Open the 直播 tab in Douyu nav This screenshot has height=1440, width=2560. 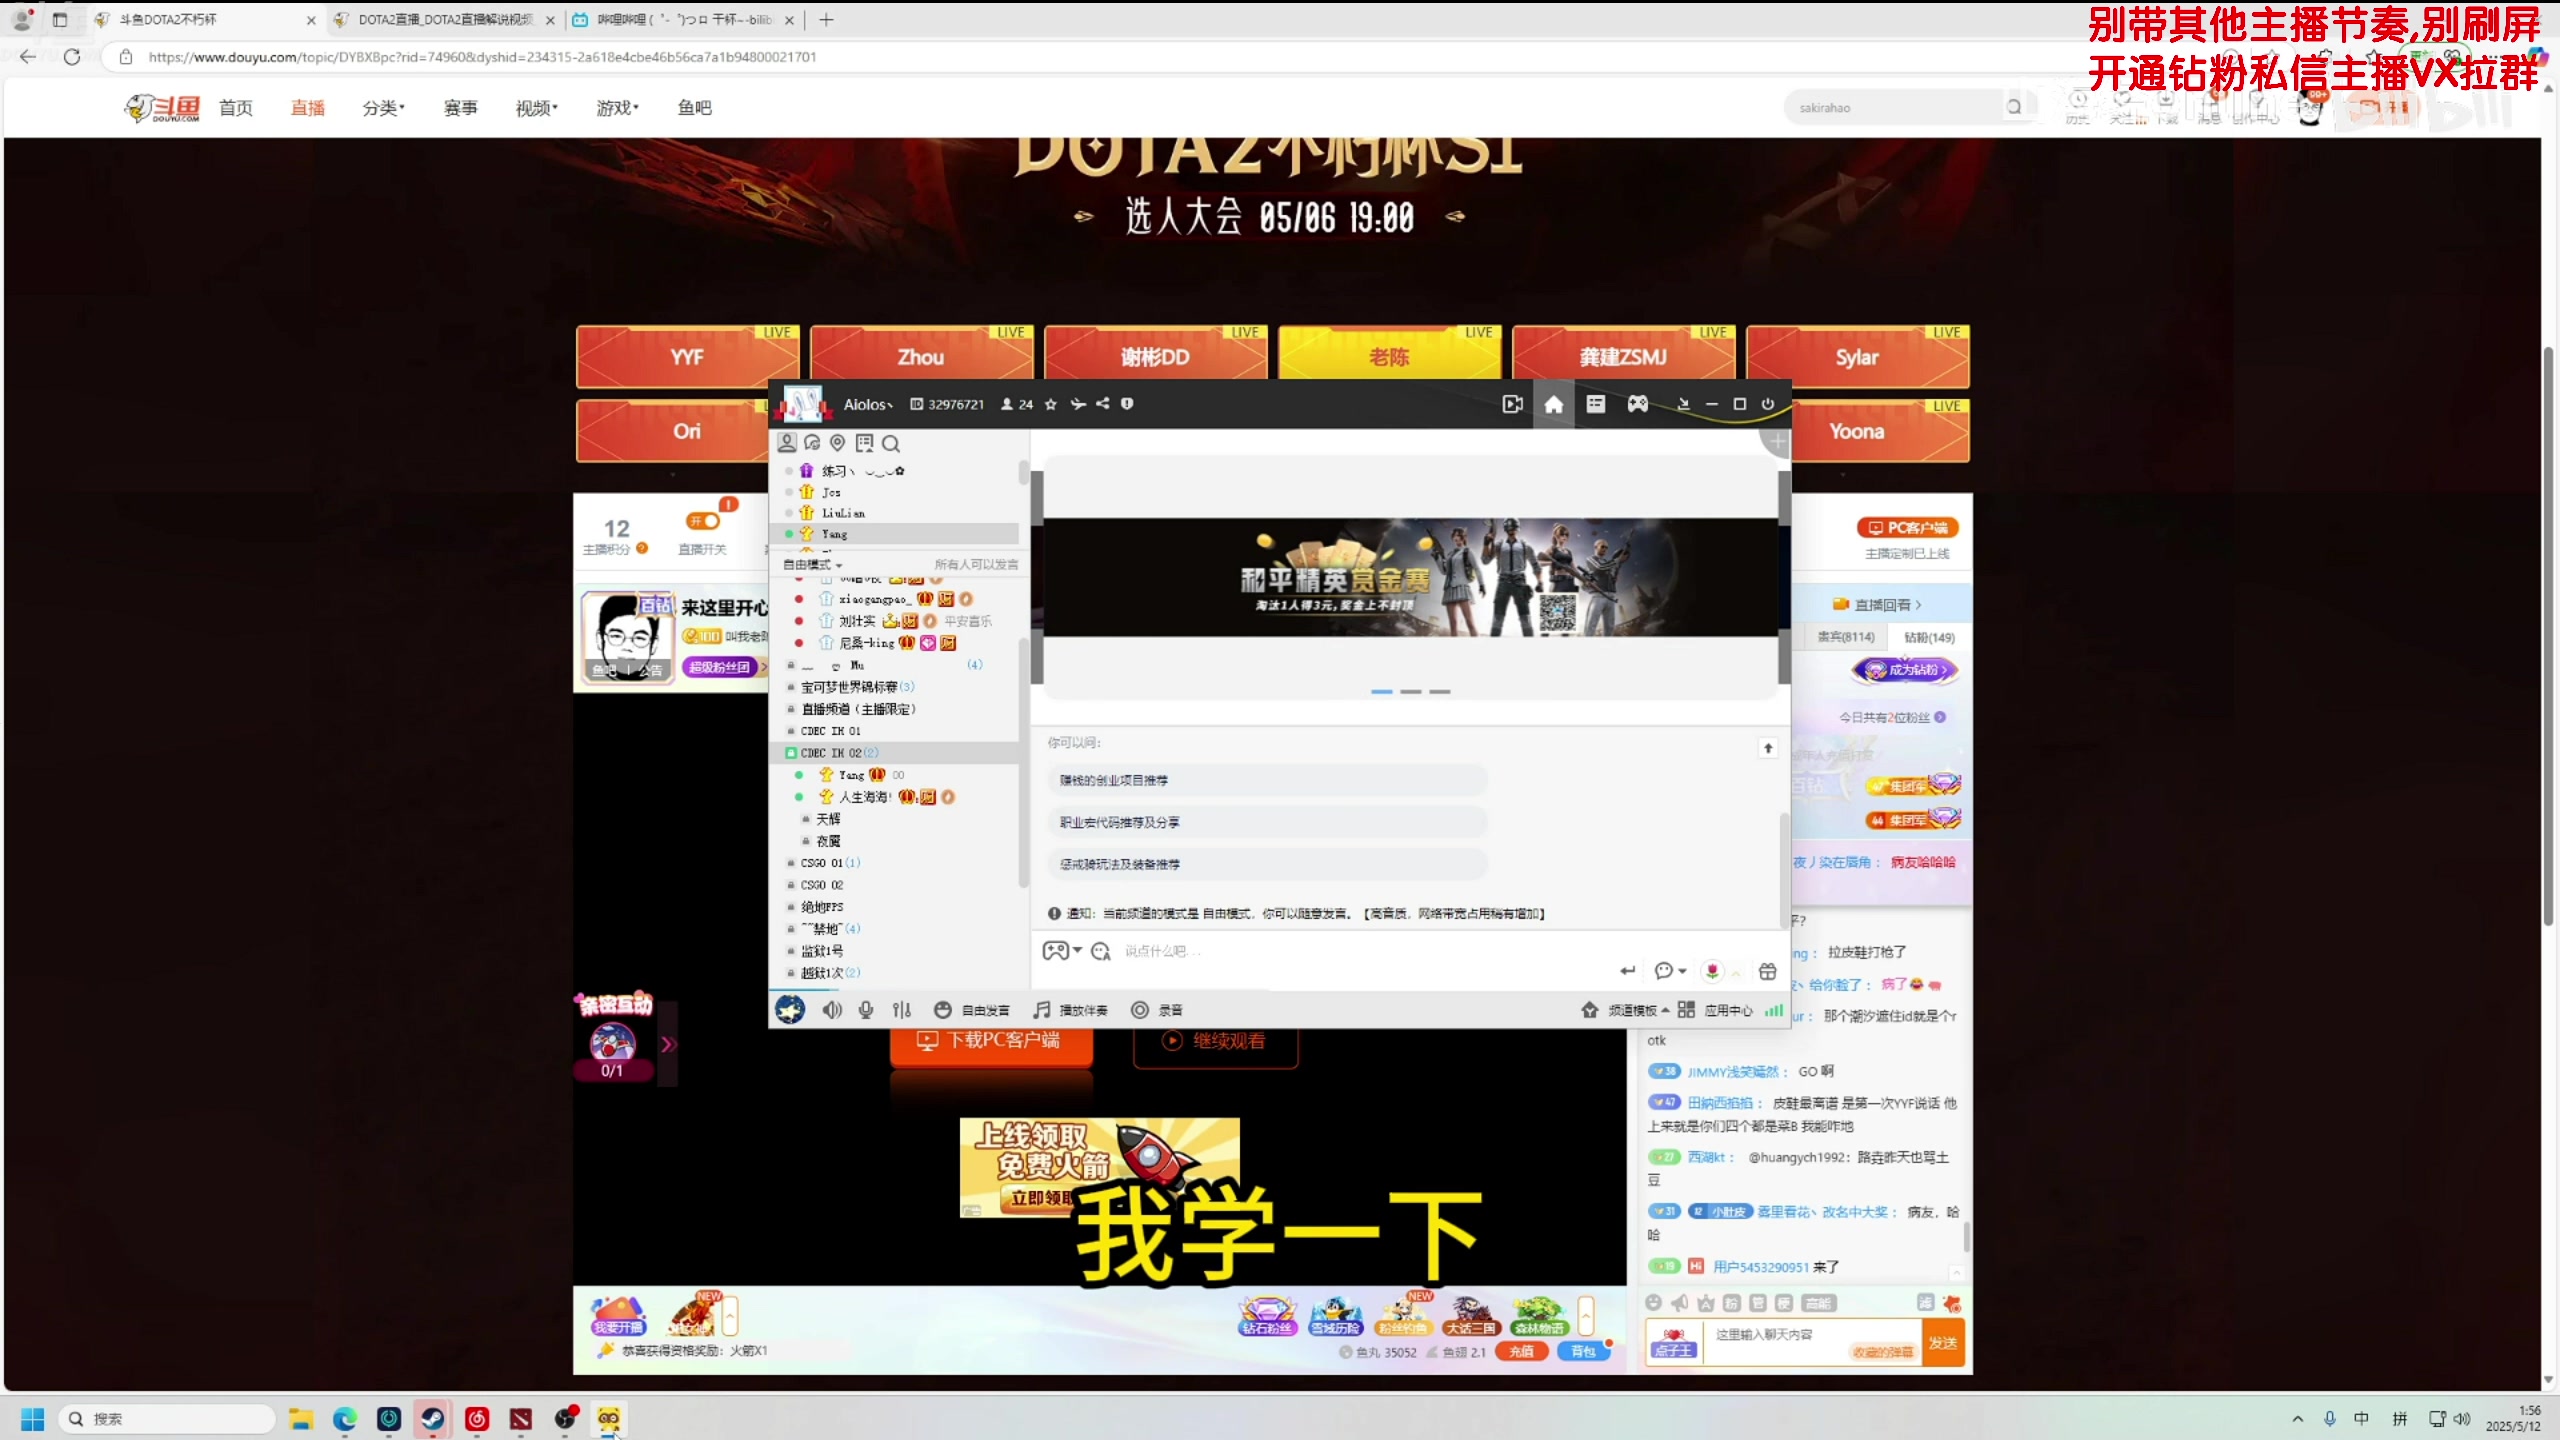pos(307,108)
